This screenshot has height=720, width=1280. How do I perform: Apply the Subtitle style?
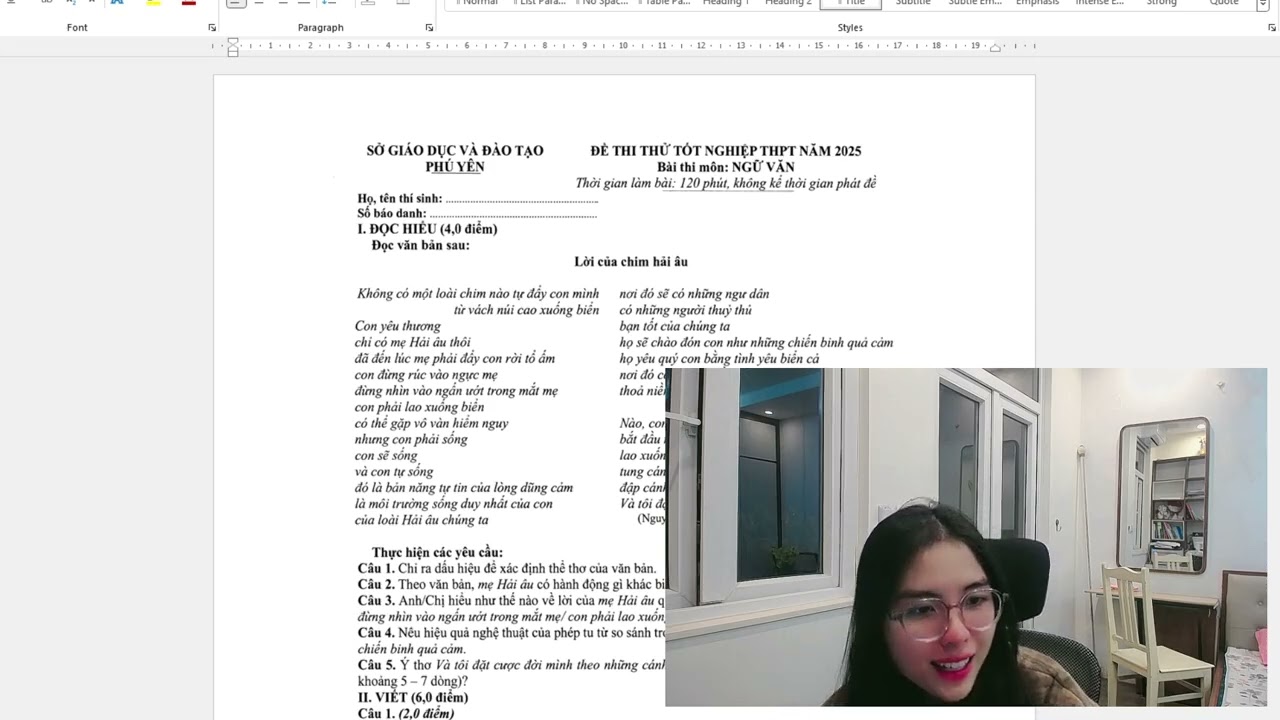click(912, 3)
